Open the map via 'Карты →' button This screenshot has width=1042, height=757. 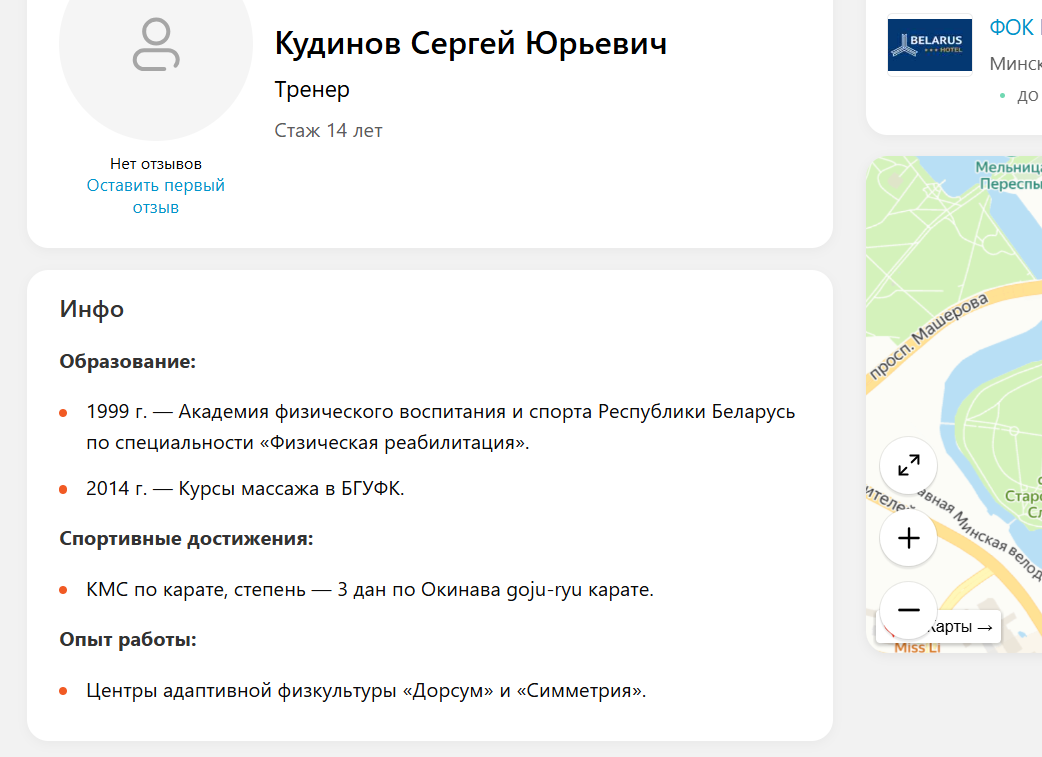point(961,627)
